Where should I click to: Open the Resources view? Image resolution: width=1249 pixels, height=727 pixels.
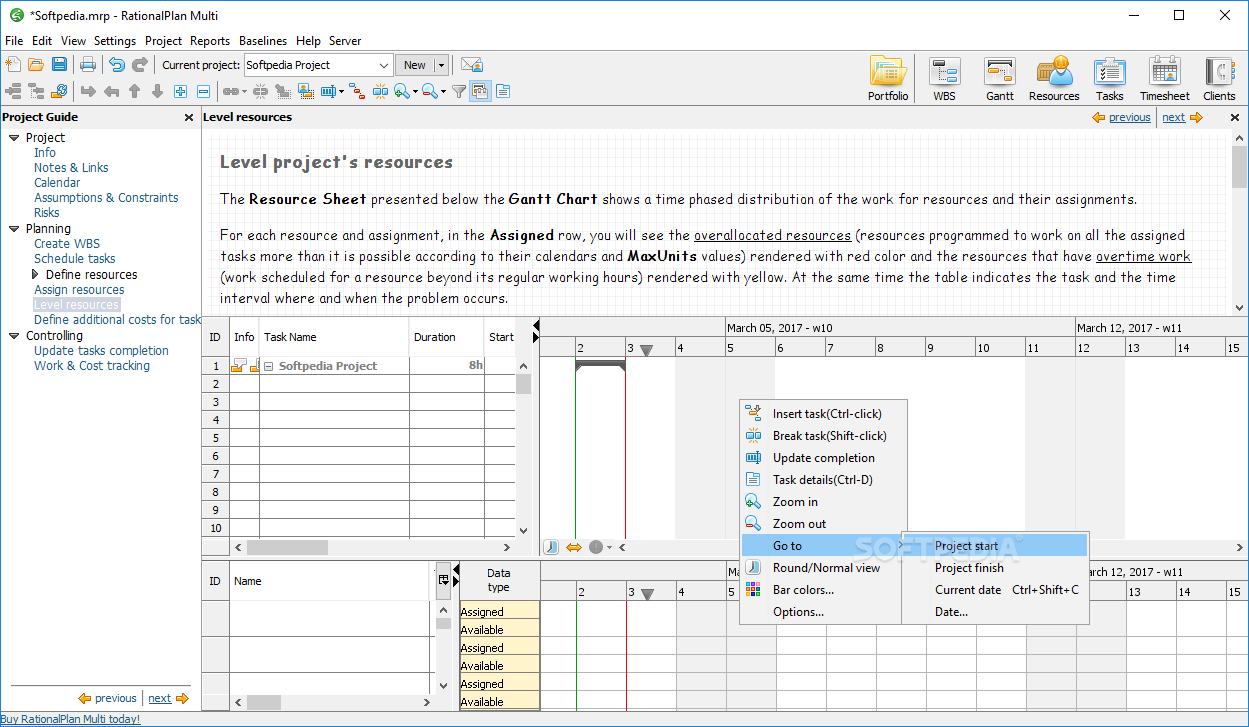[x=1054, y=79]
